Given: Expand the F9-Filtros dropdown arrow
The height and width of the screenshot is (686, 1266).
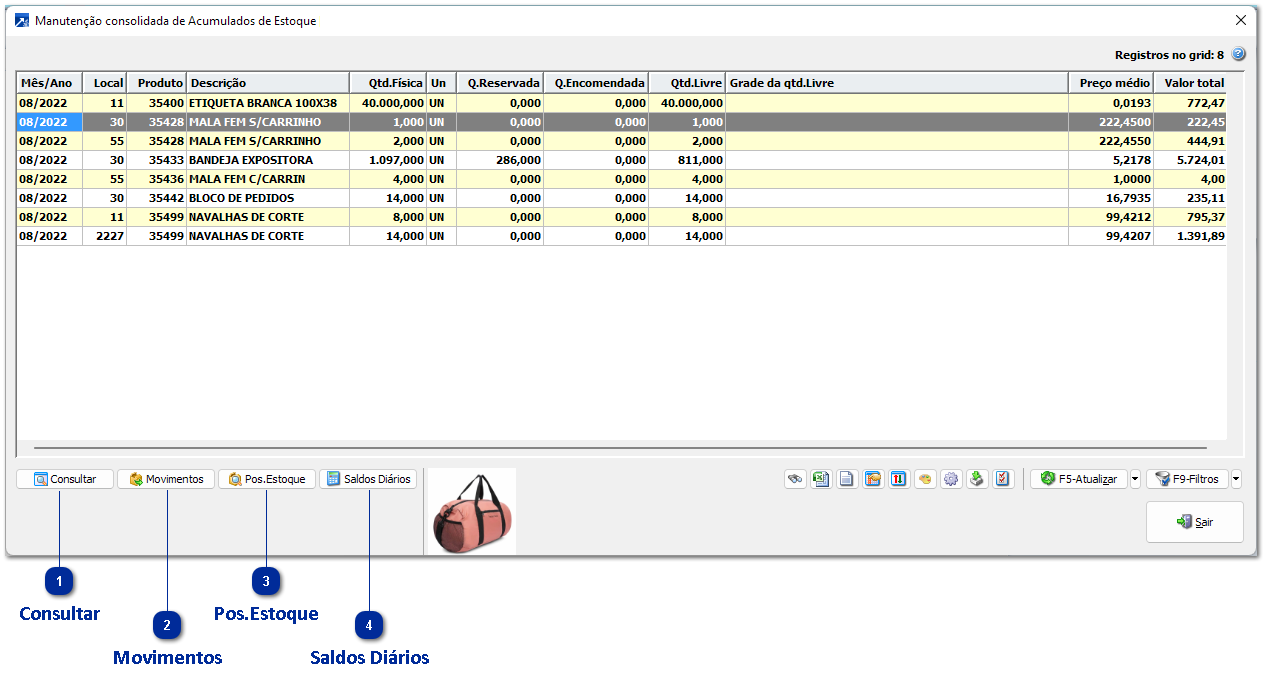Looking at the screenshot, I should point(1237,479).
